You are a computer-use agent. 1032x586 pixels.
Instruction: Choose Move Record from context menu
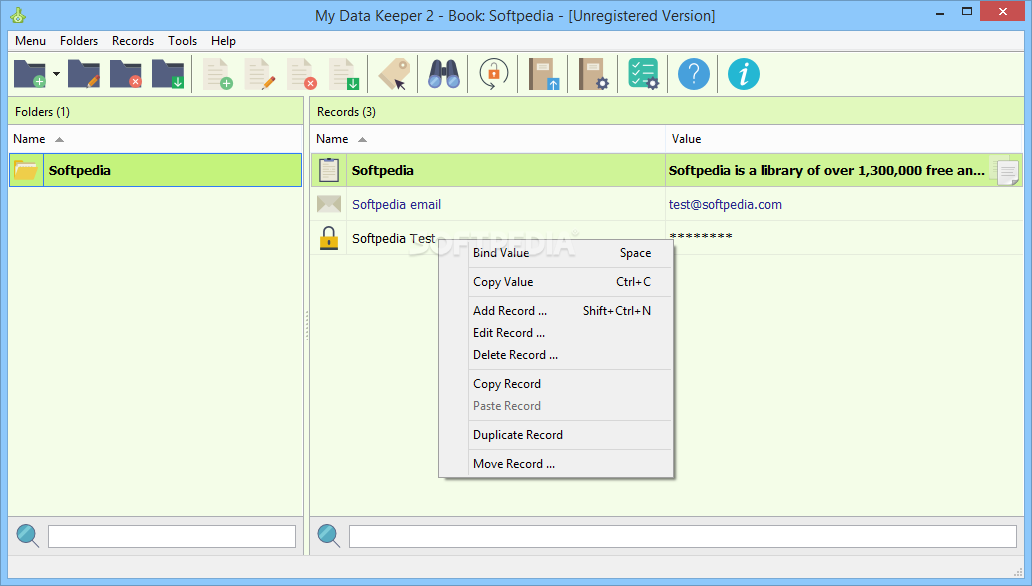pyautogui.click(x=556, y=464)
